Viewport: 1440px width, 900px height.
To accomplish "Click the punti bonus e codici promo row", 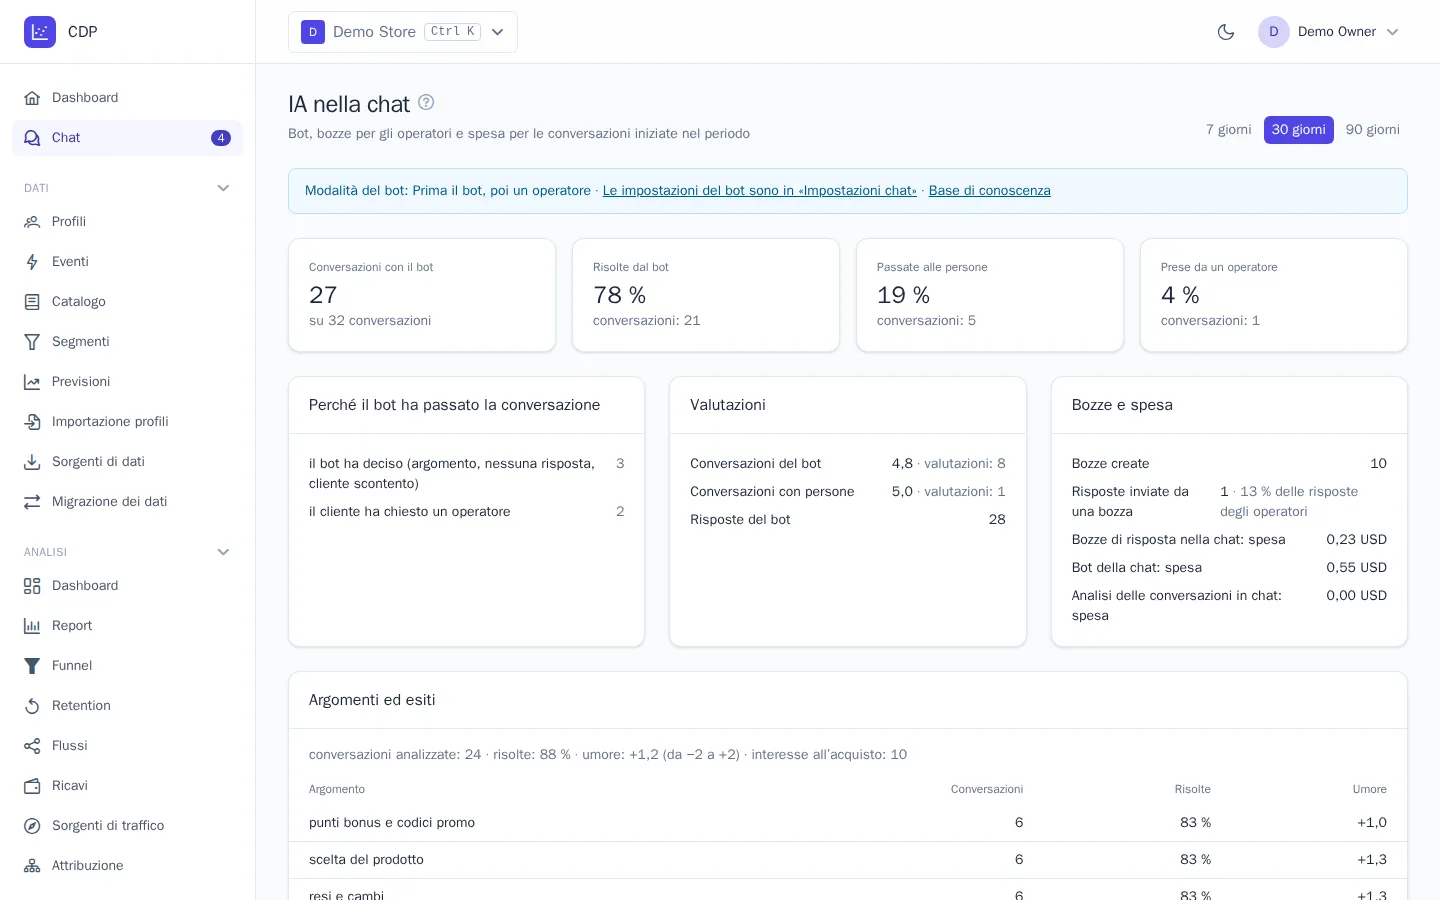I will click(x=848, y=823).
